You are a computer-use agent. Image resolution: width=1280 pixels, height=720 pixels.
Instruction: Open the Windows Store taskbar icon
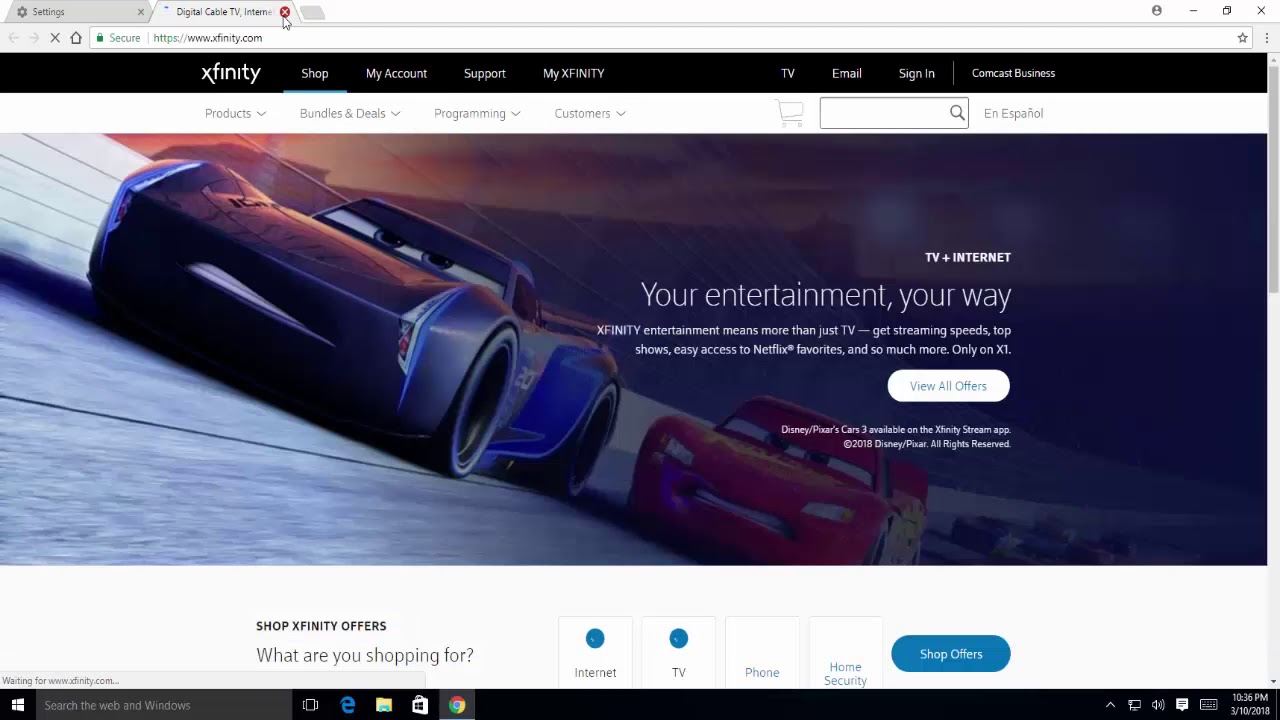(420, 705)
